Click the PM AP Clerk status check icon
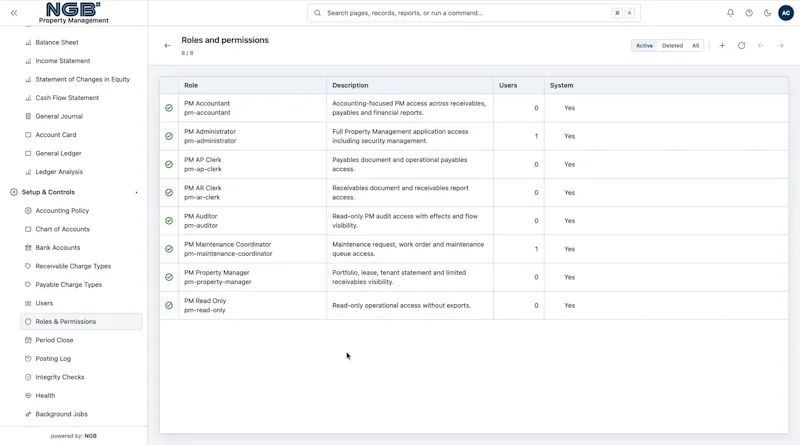This screenshot has width=800, height=445. 169,164
